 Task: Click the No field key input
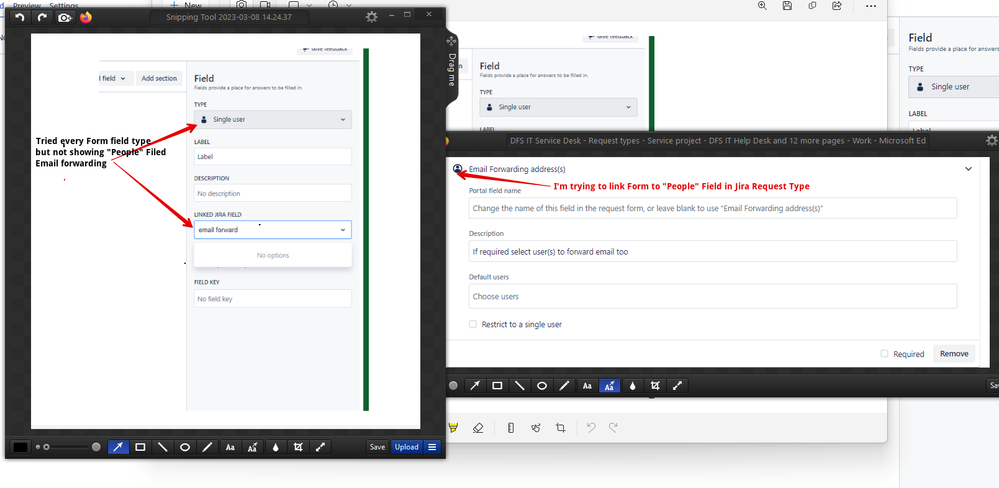tap(273, 298)
